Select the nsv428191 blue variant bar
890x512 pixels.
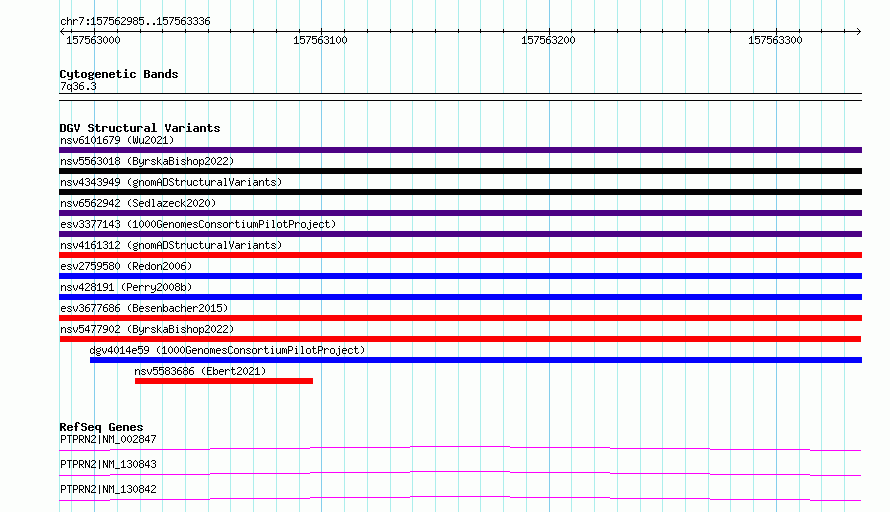460,297
